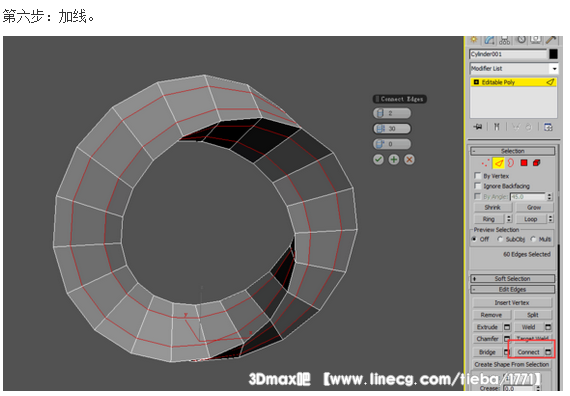The height and width of the screenshot is (396, 570).
Task: Confirm Connect Edges with green checkmark
Action: [x=378, y=160]
